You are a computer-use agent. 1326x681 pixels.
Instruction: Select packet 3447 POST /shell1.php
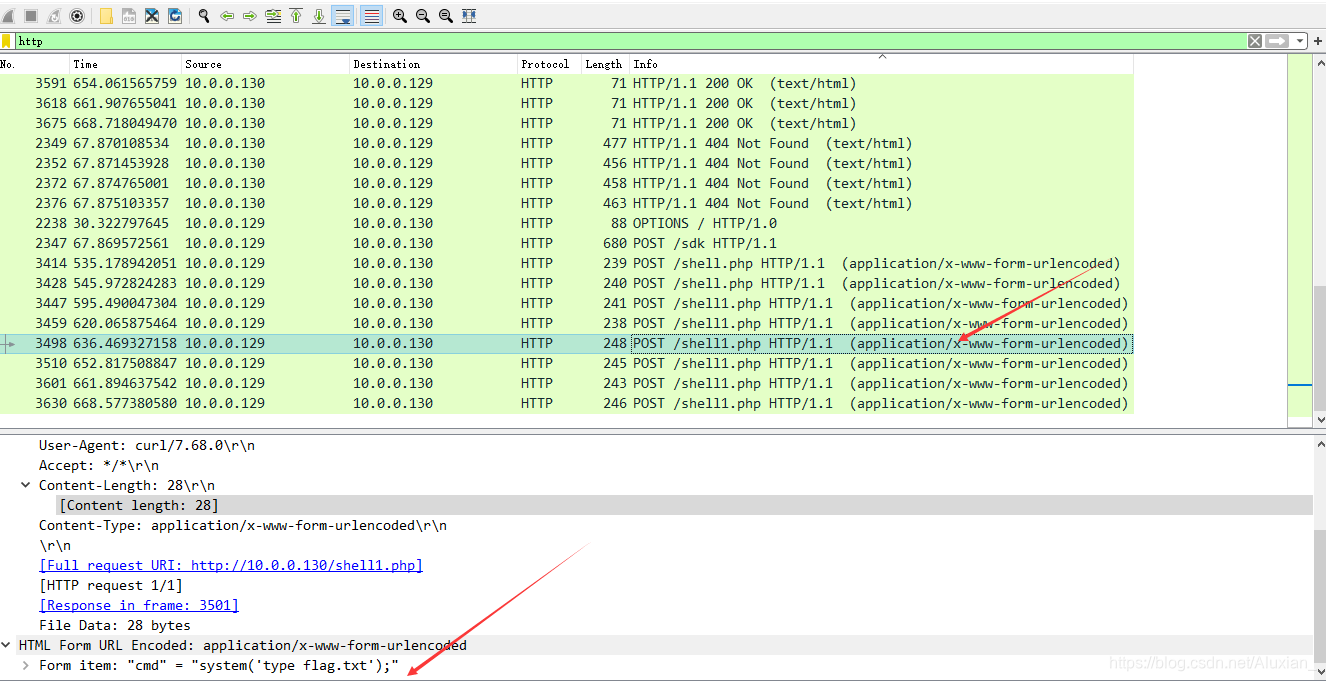click(x=566, y=303)
